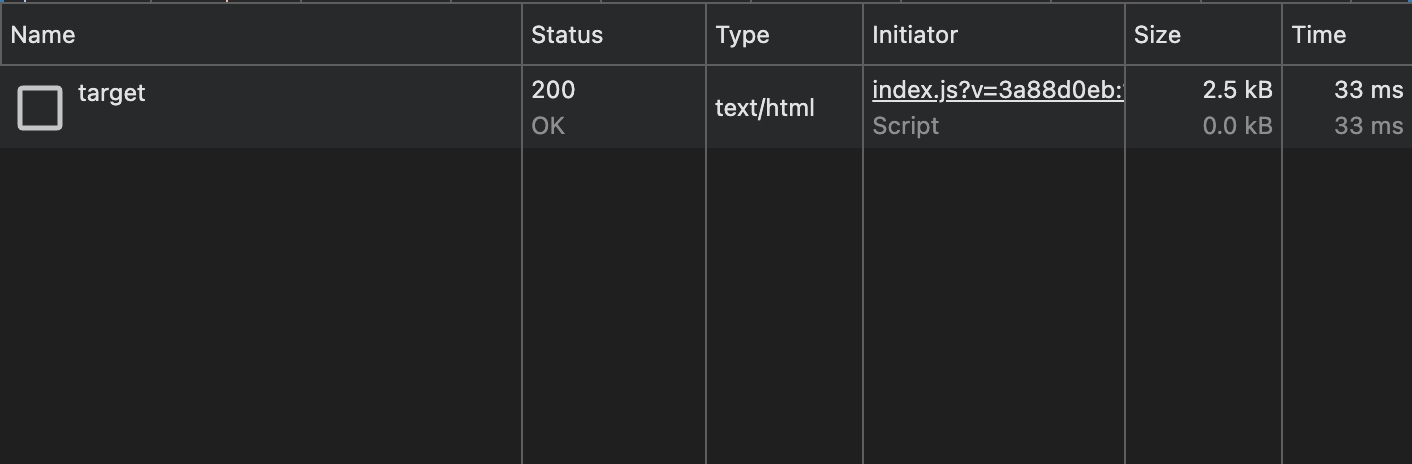Sort by the Type column header
This screenshot has width=1412, height=464.
pos(742,35)
